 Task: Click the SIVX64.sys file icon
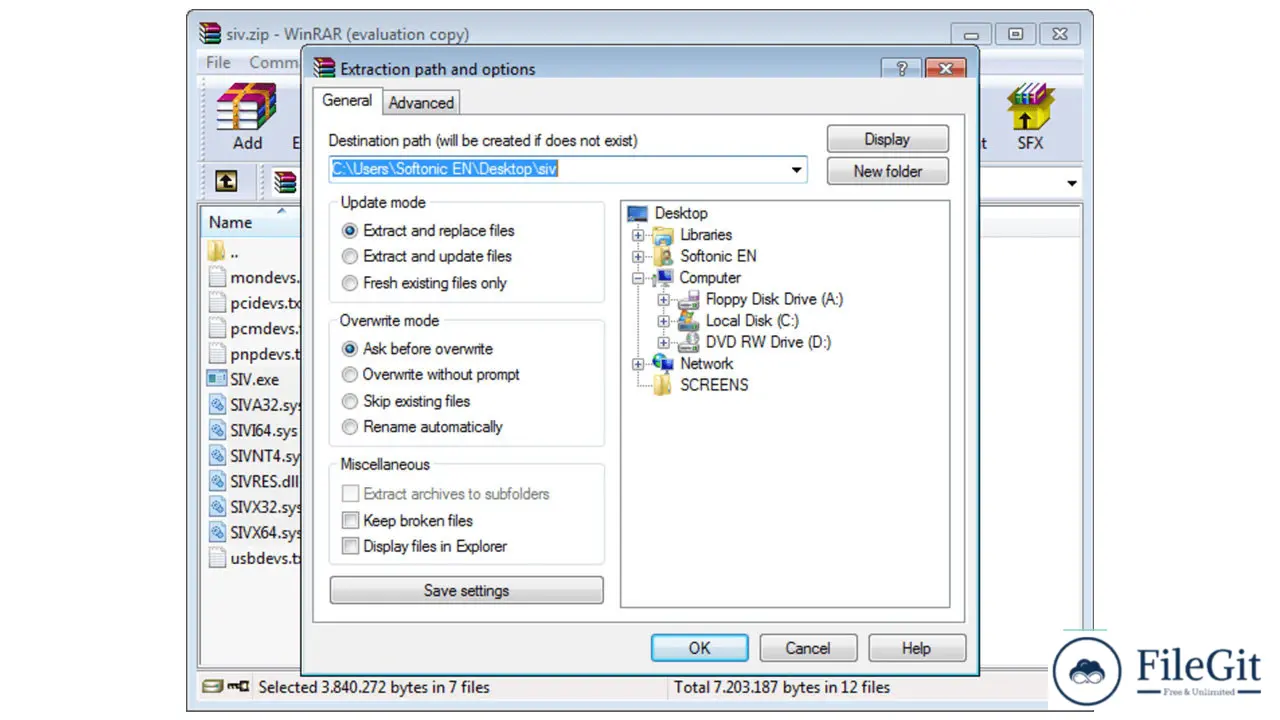216,533
